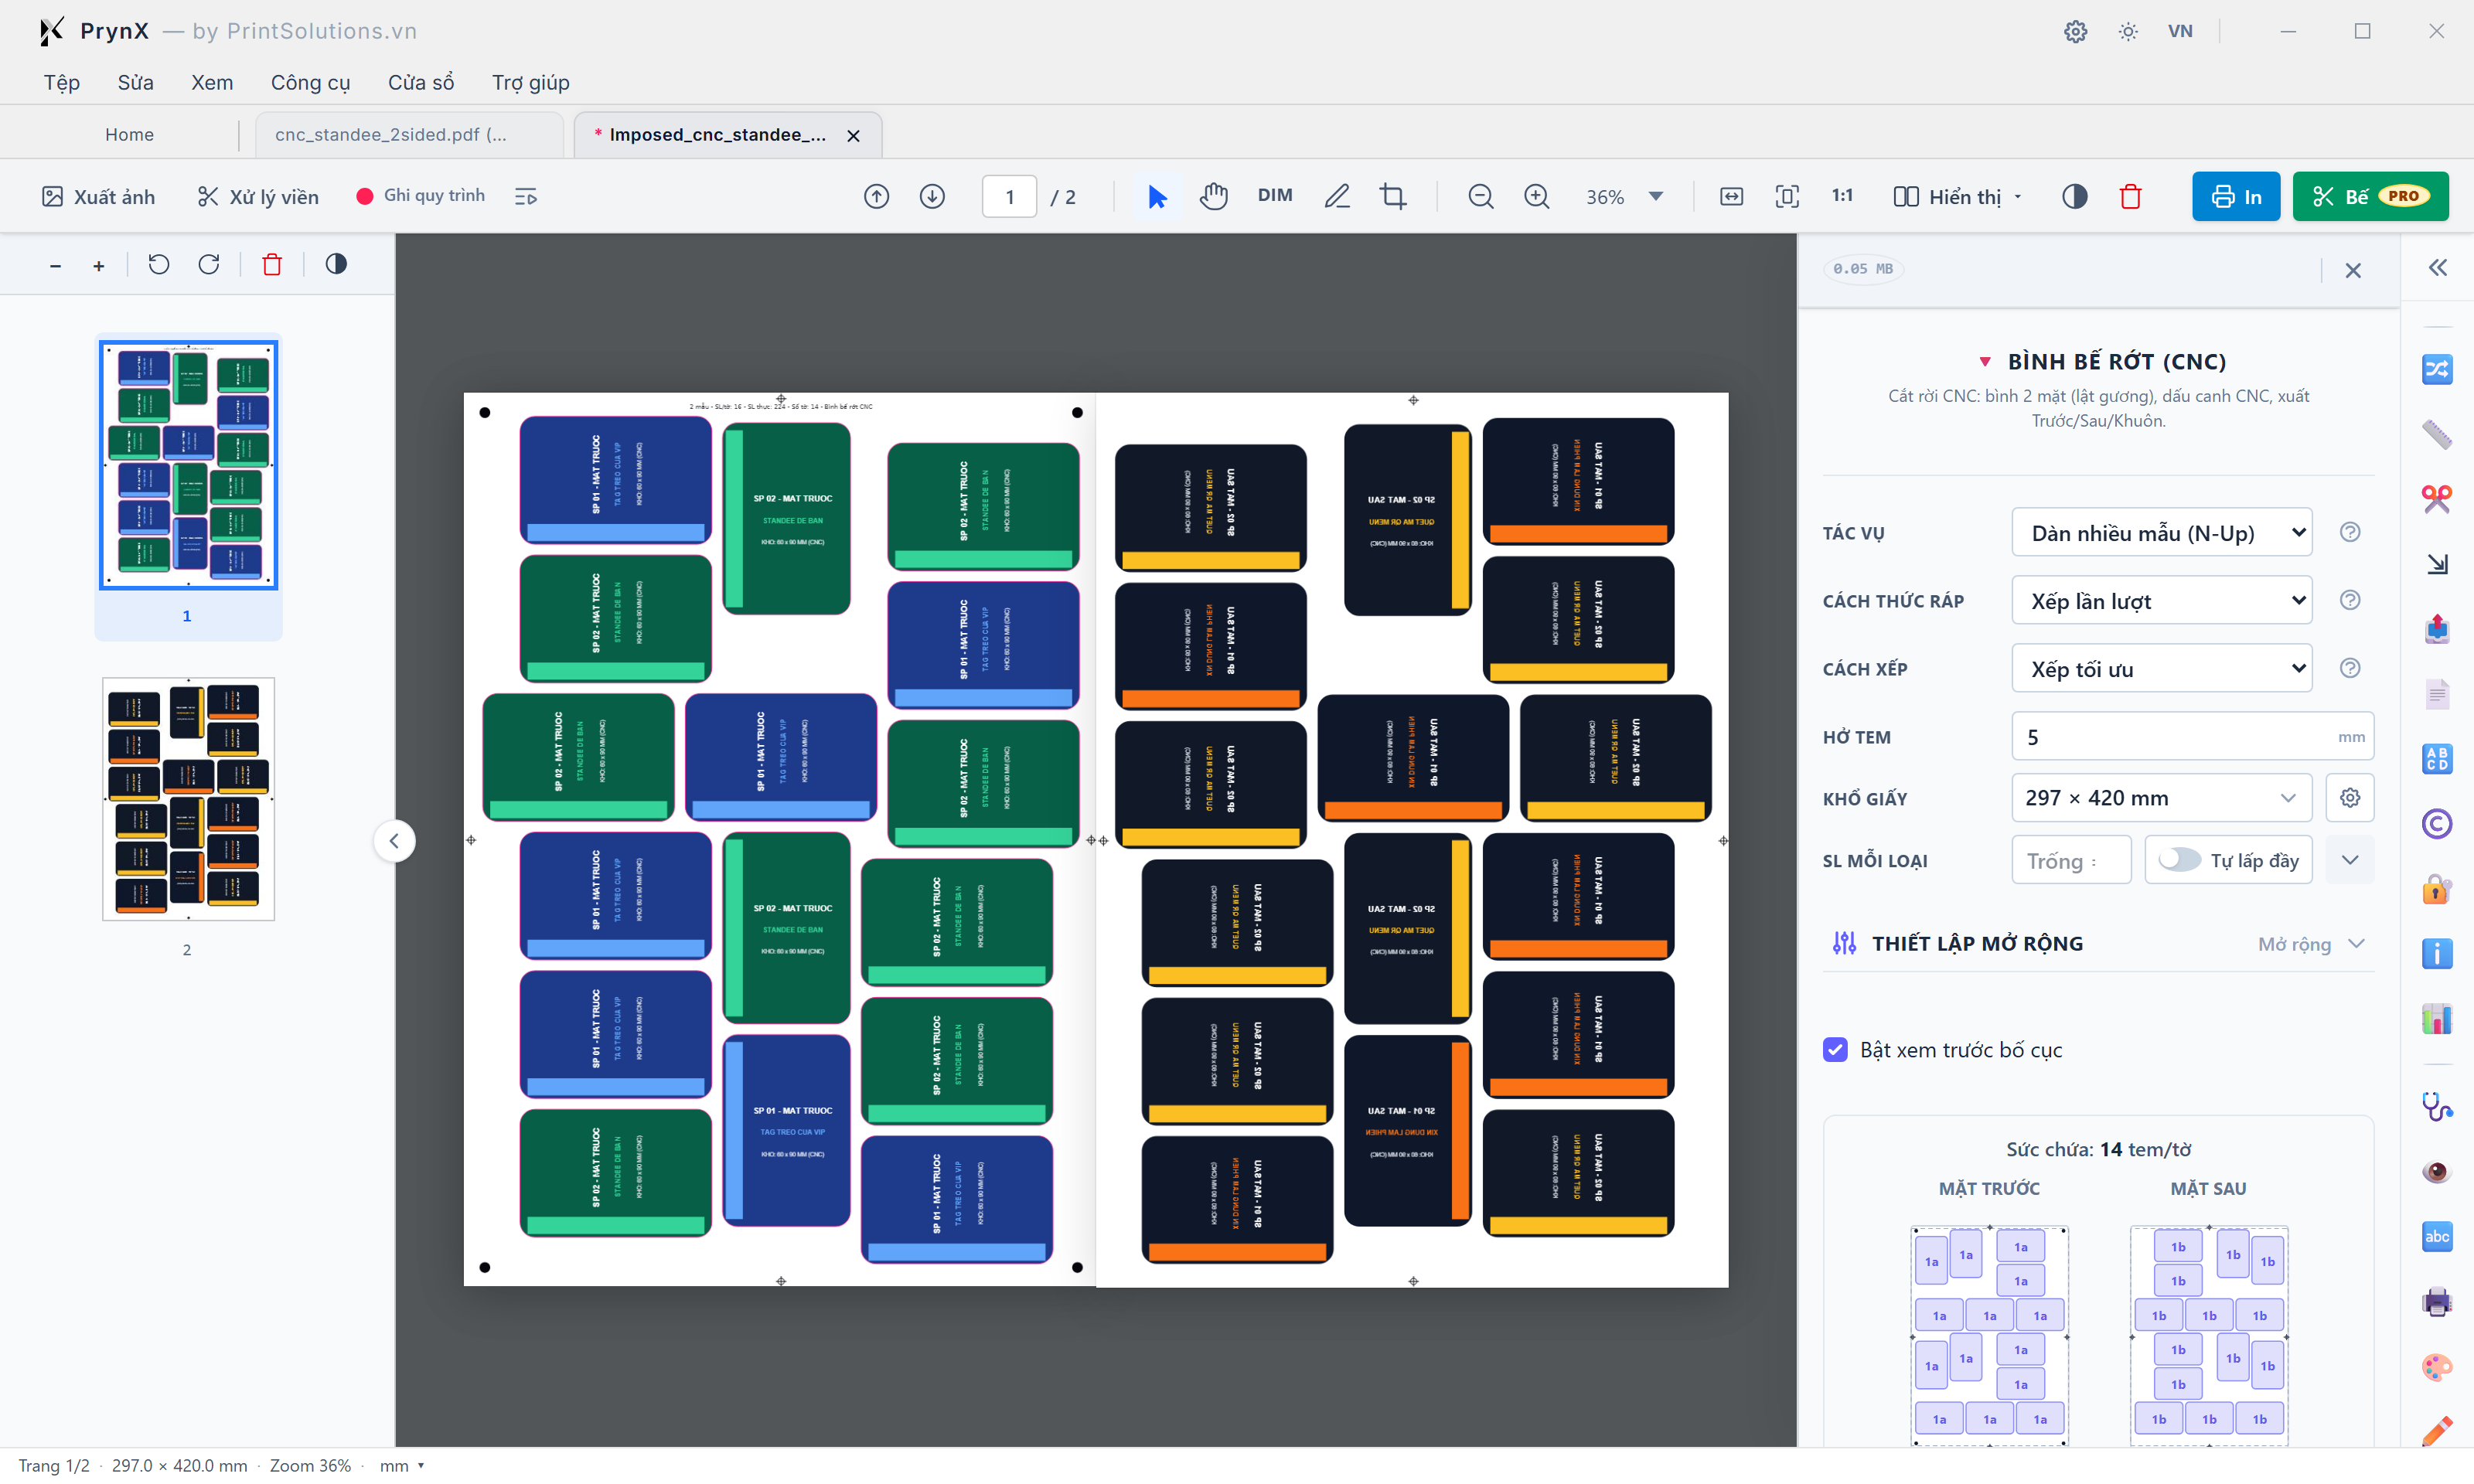Open CÁCH THỨC RÁP dropdown
This screenshot has width=2474, height=1484.
(x=2161, y=601)
